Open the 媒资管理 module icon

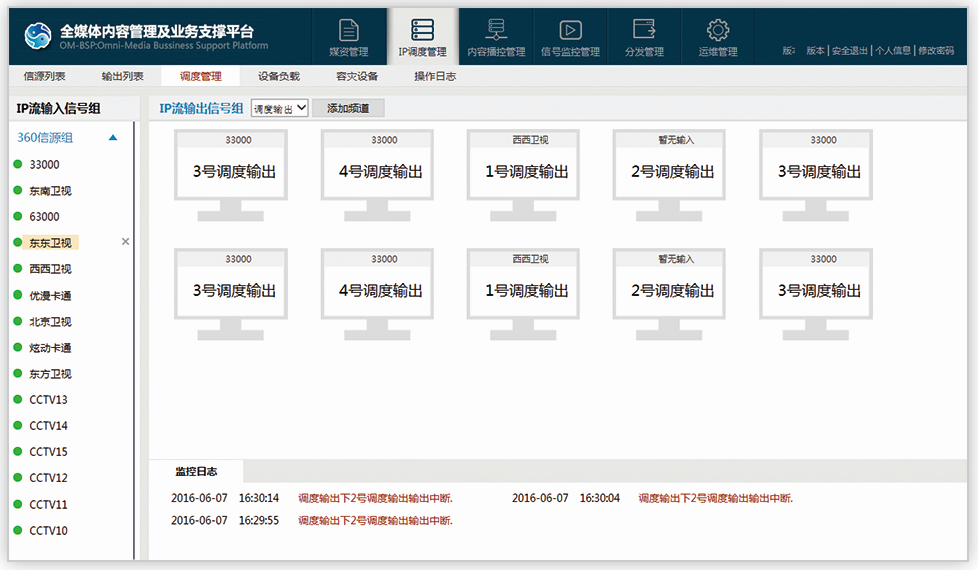(x=348, y=30)
